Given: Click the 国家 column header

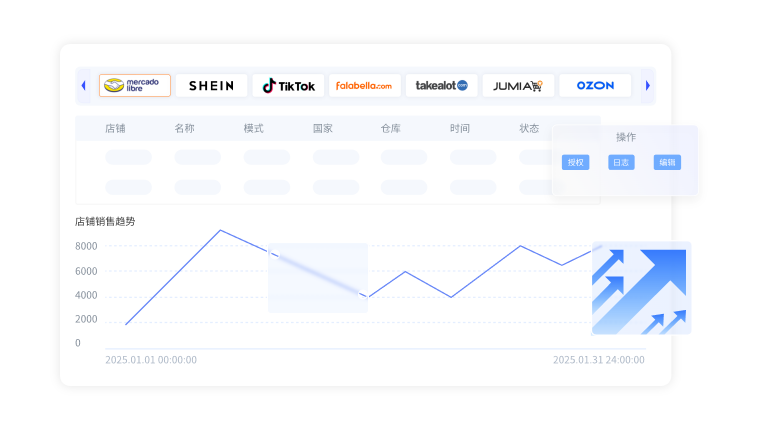Looking at the screenshot, I should [323, 128].
